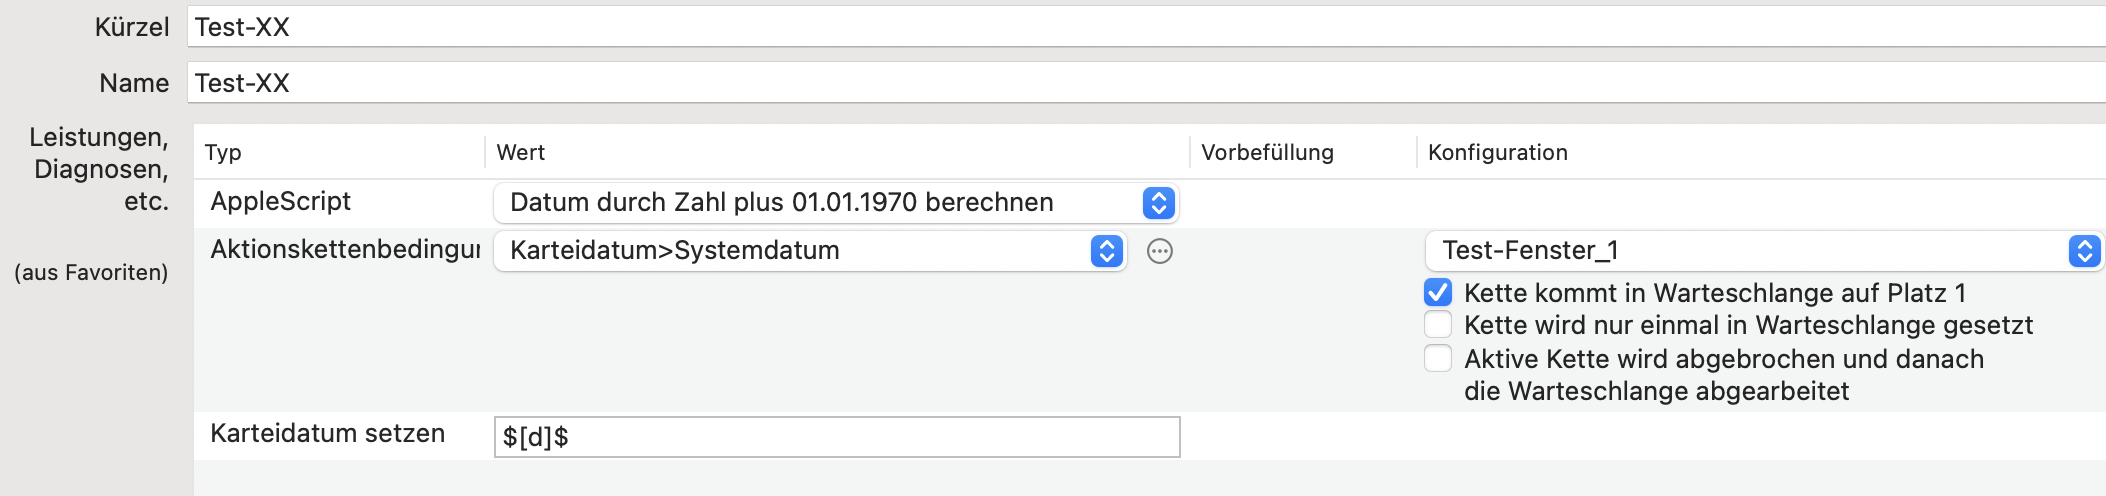
Task: Click blue arrows on Karteidatum>Systemdatum selector
Action: pyautogui.click(x=1106, y=251)
